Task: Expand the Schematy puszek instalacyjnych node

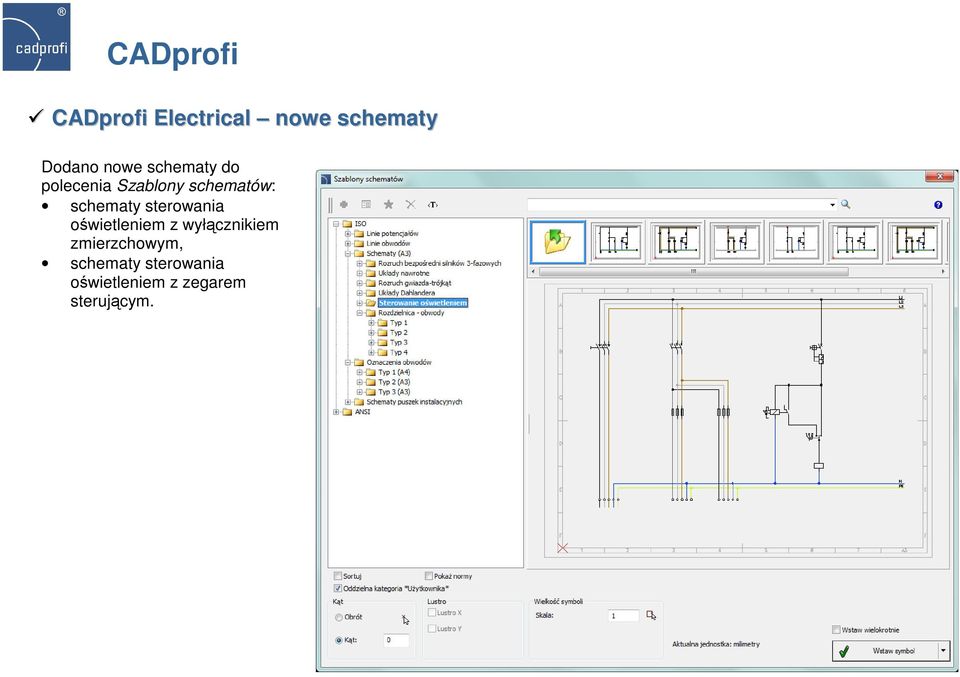Action: pyautogui.click(x=348, y=402)
